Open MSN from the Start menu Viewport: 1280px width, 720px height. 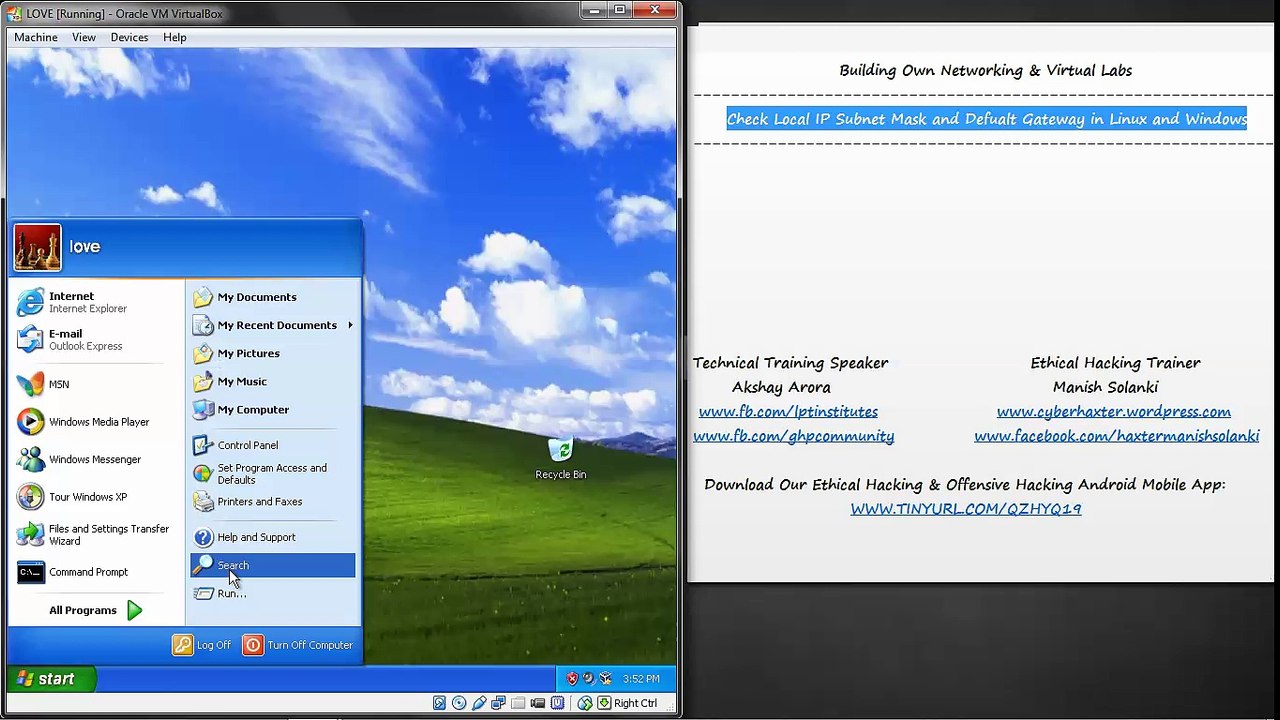(x=96, y=384)
